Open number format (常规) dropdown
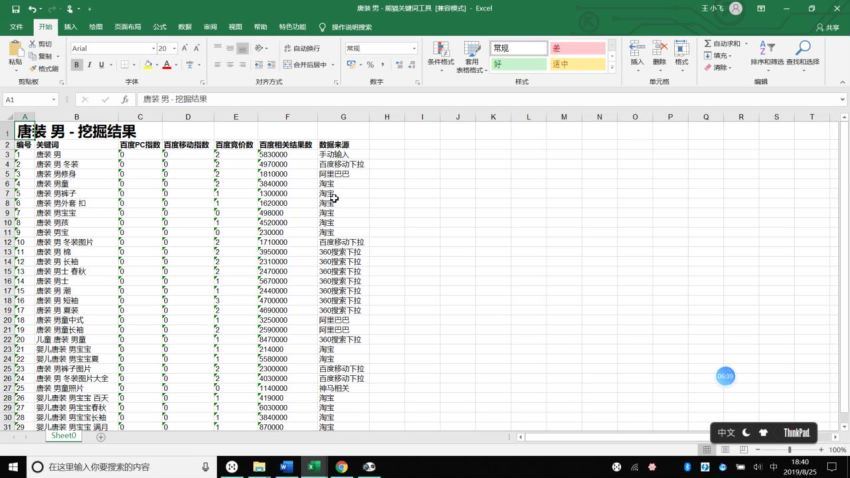 [414, 48]
